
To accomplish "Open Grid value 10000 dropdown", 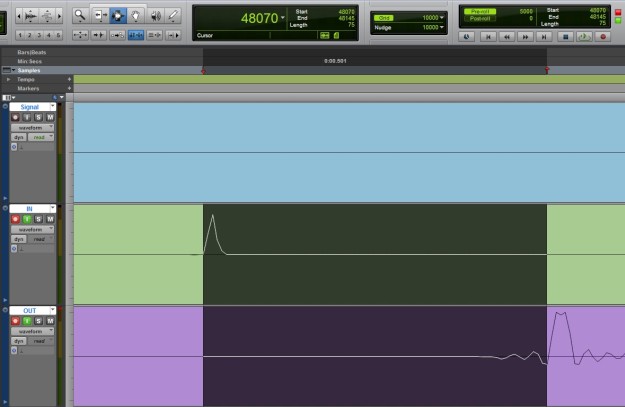I will click(442, 18).
